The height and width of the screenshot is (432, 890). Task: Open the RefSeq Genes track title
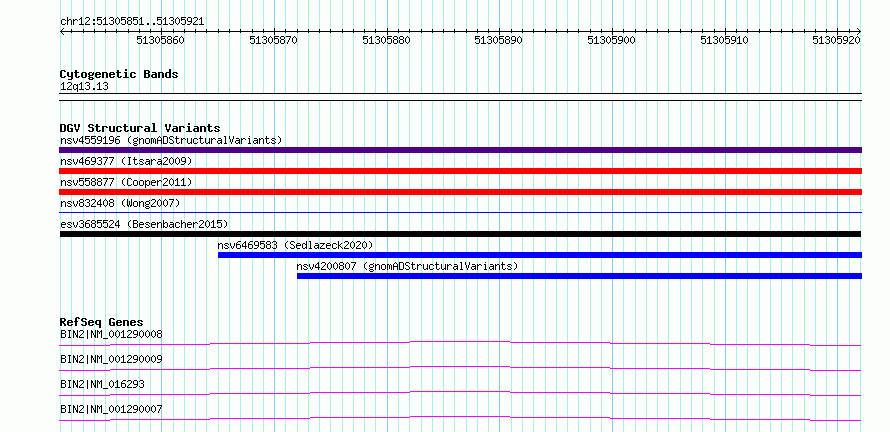[x=102, y=322]
